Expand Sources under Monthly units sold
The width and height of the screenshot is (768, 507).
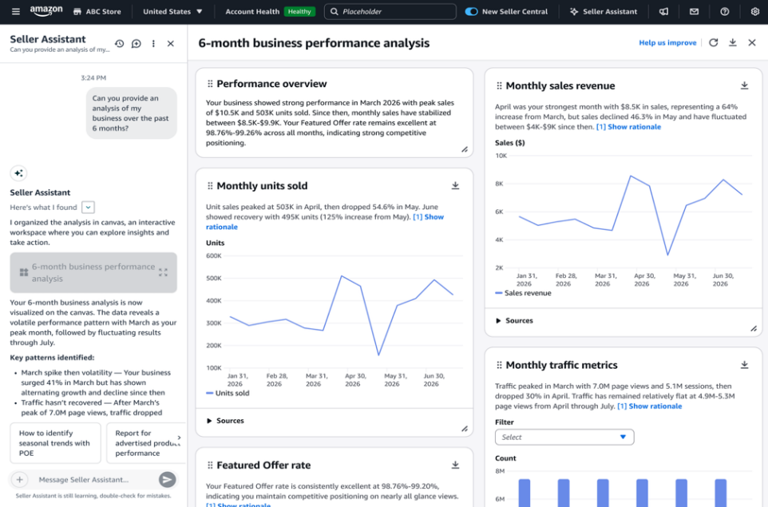click(225, 420)
